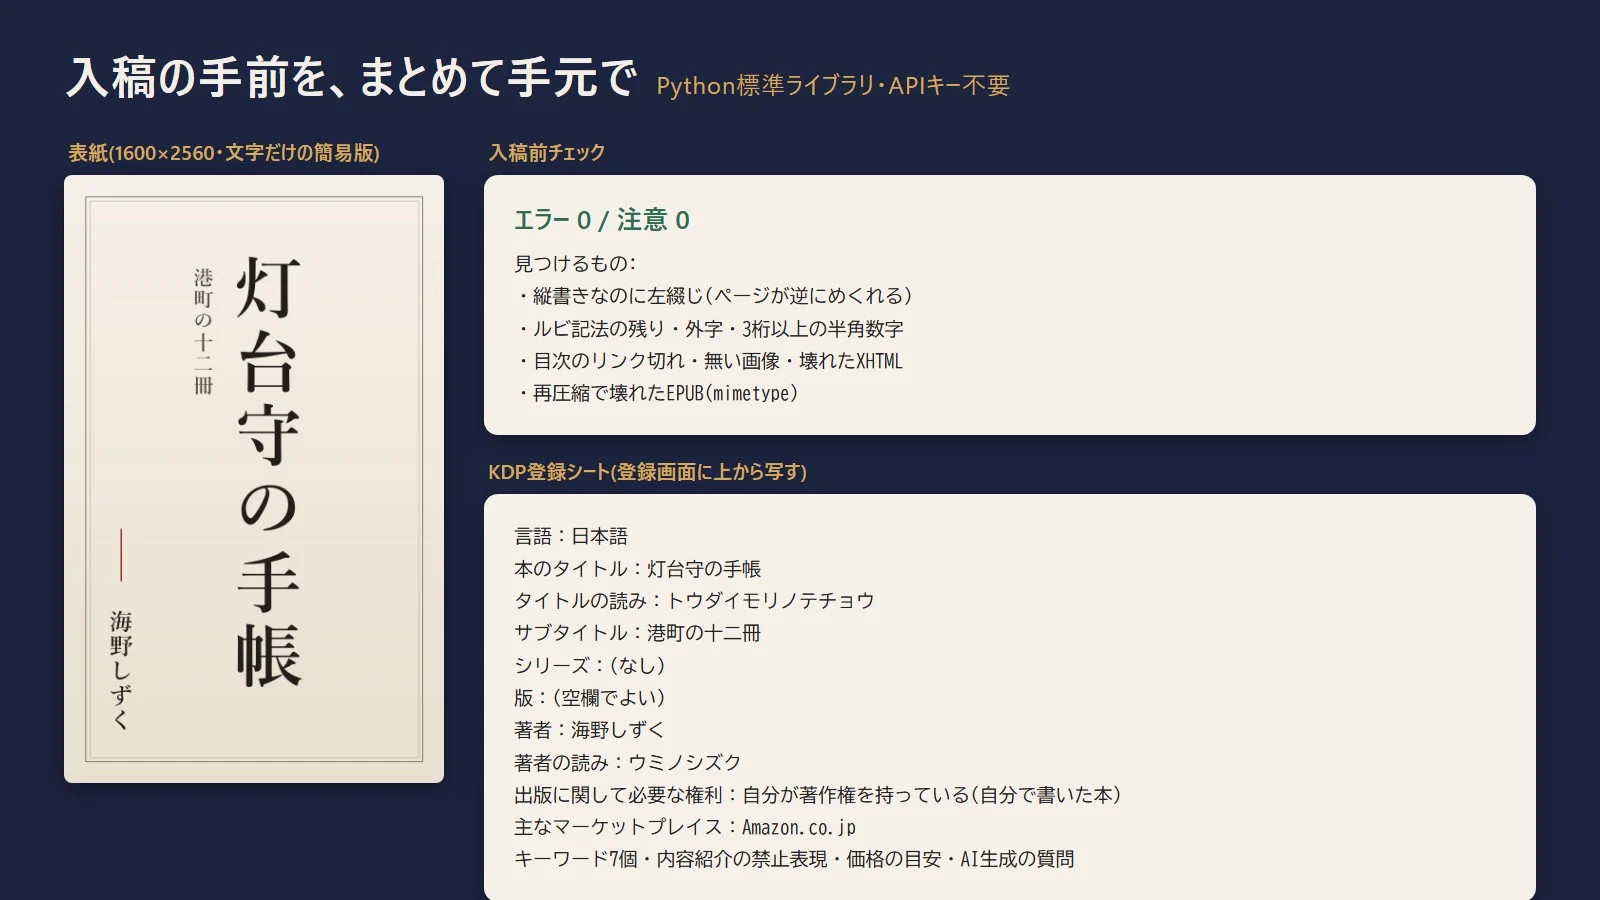Click the main heading 入稿の手前を、まとめて手元で

tap(352, 78)
